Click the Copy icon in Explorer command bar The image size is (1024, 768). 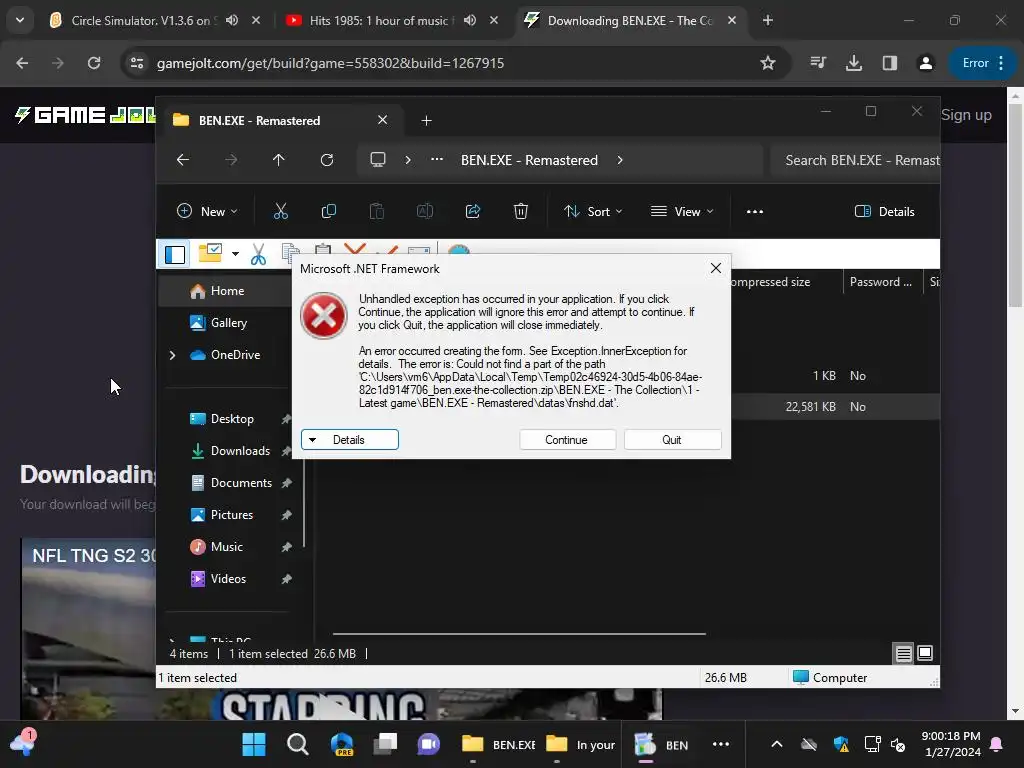[x=328, y=212]
